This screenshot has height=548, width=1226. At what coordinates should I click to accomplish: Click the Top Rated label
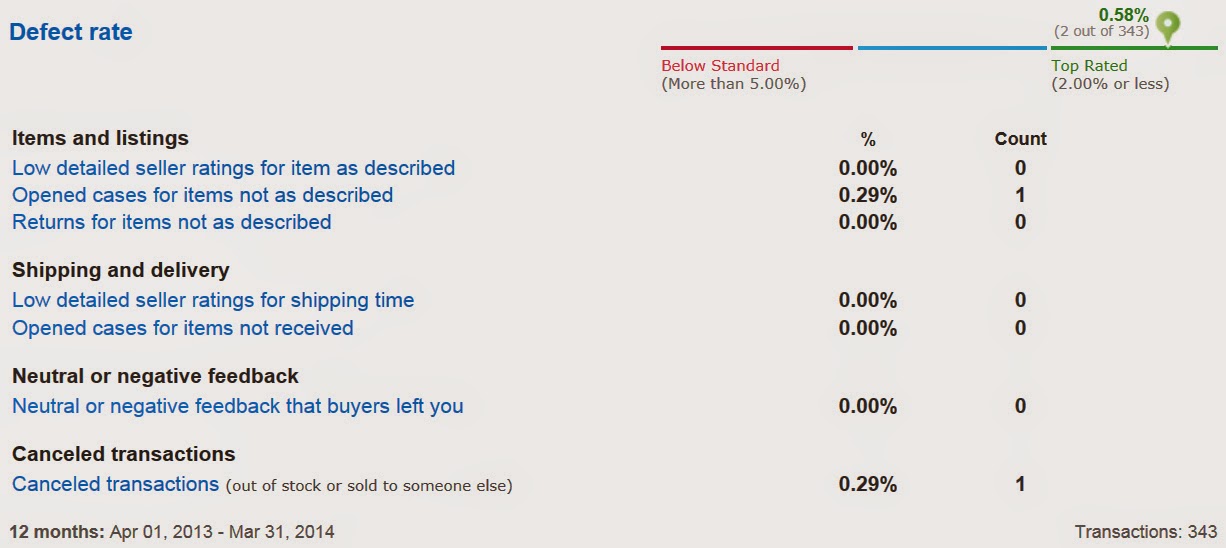click(x=1089, y=66)
